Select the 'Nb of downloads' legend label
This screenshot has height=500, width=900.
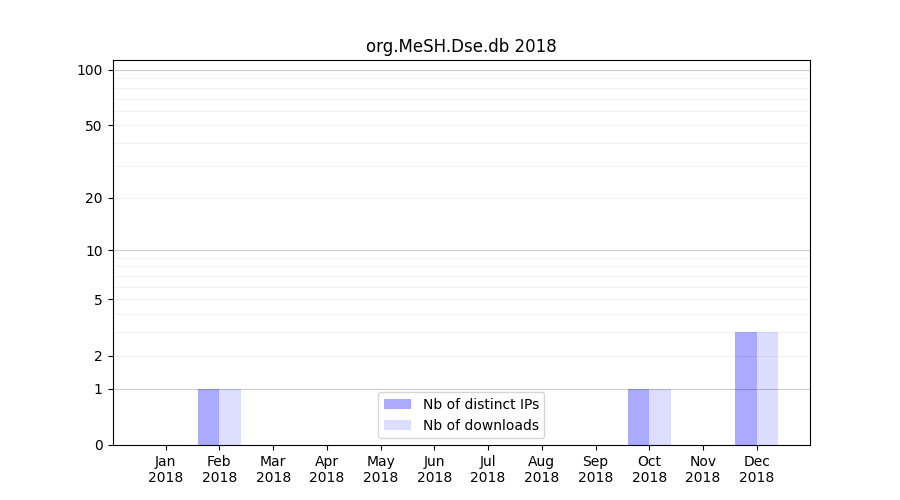click(481, 425)
